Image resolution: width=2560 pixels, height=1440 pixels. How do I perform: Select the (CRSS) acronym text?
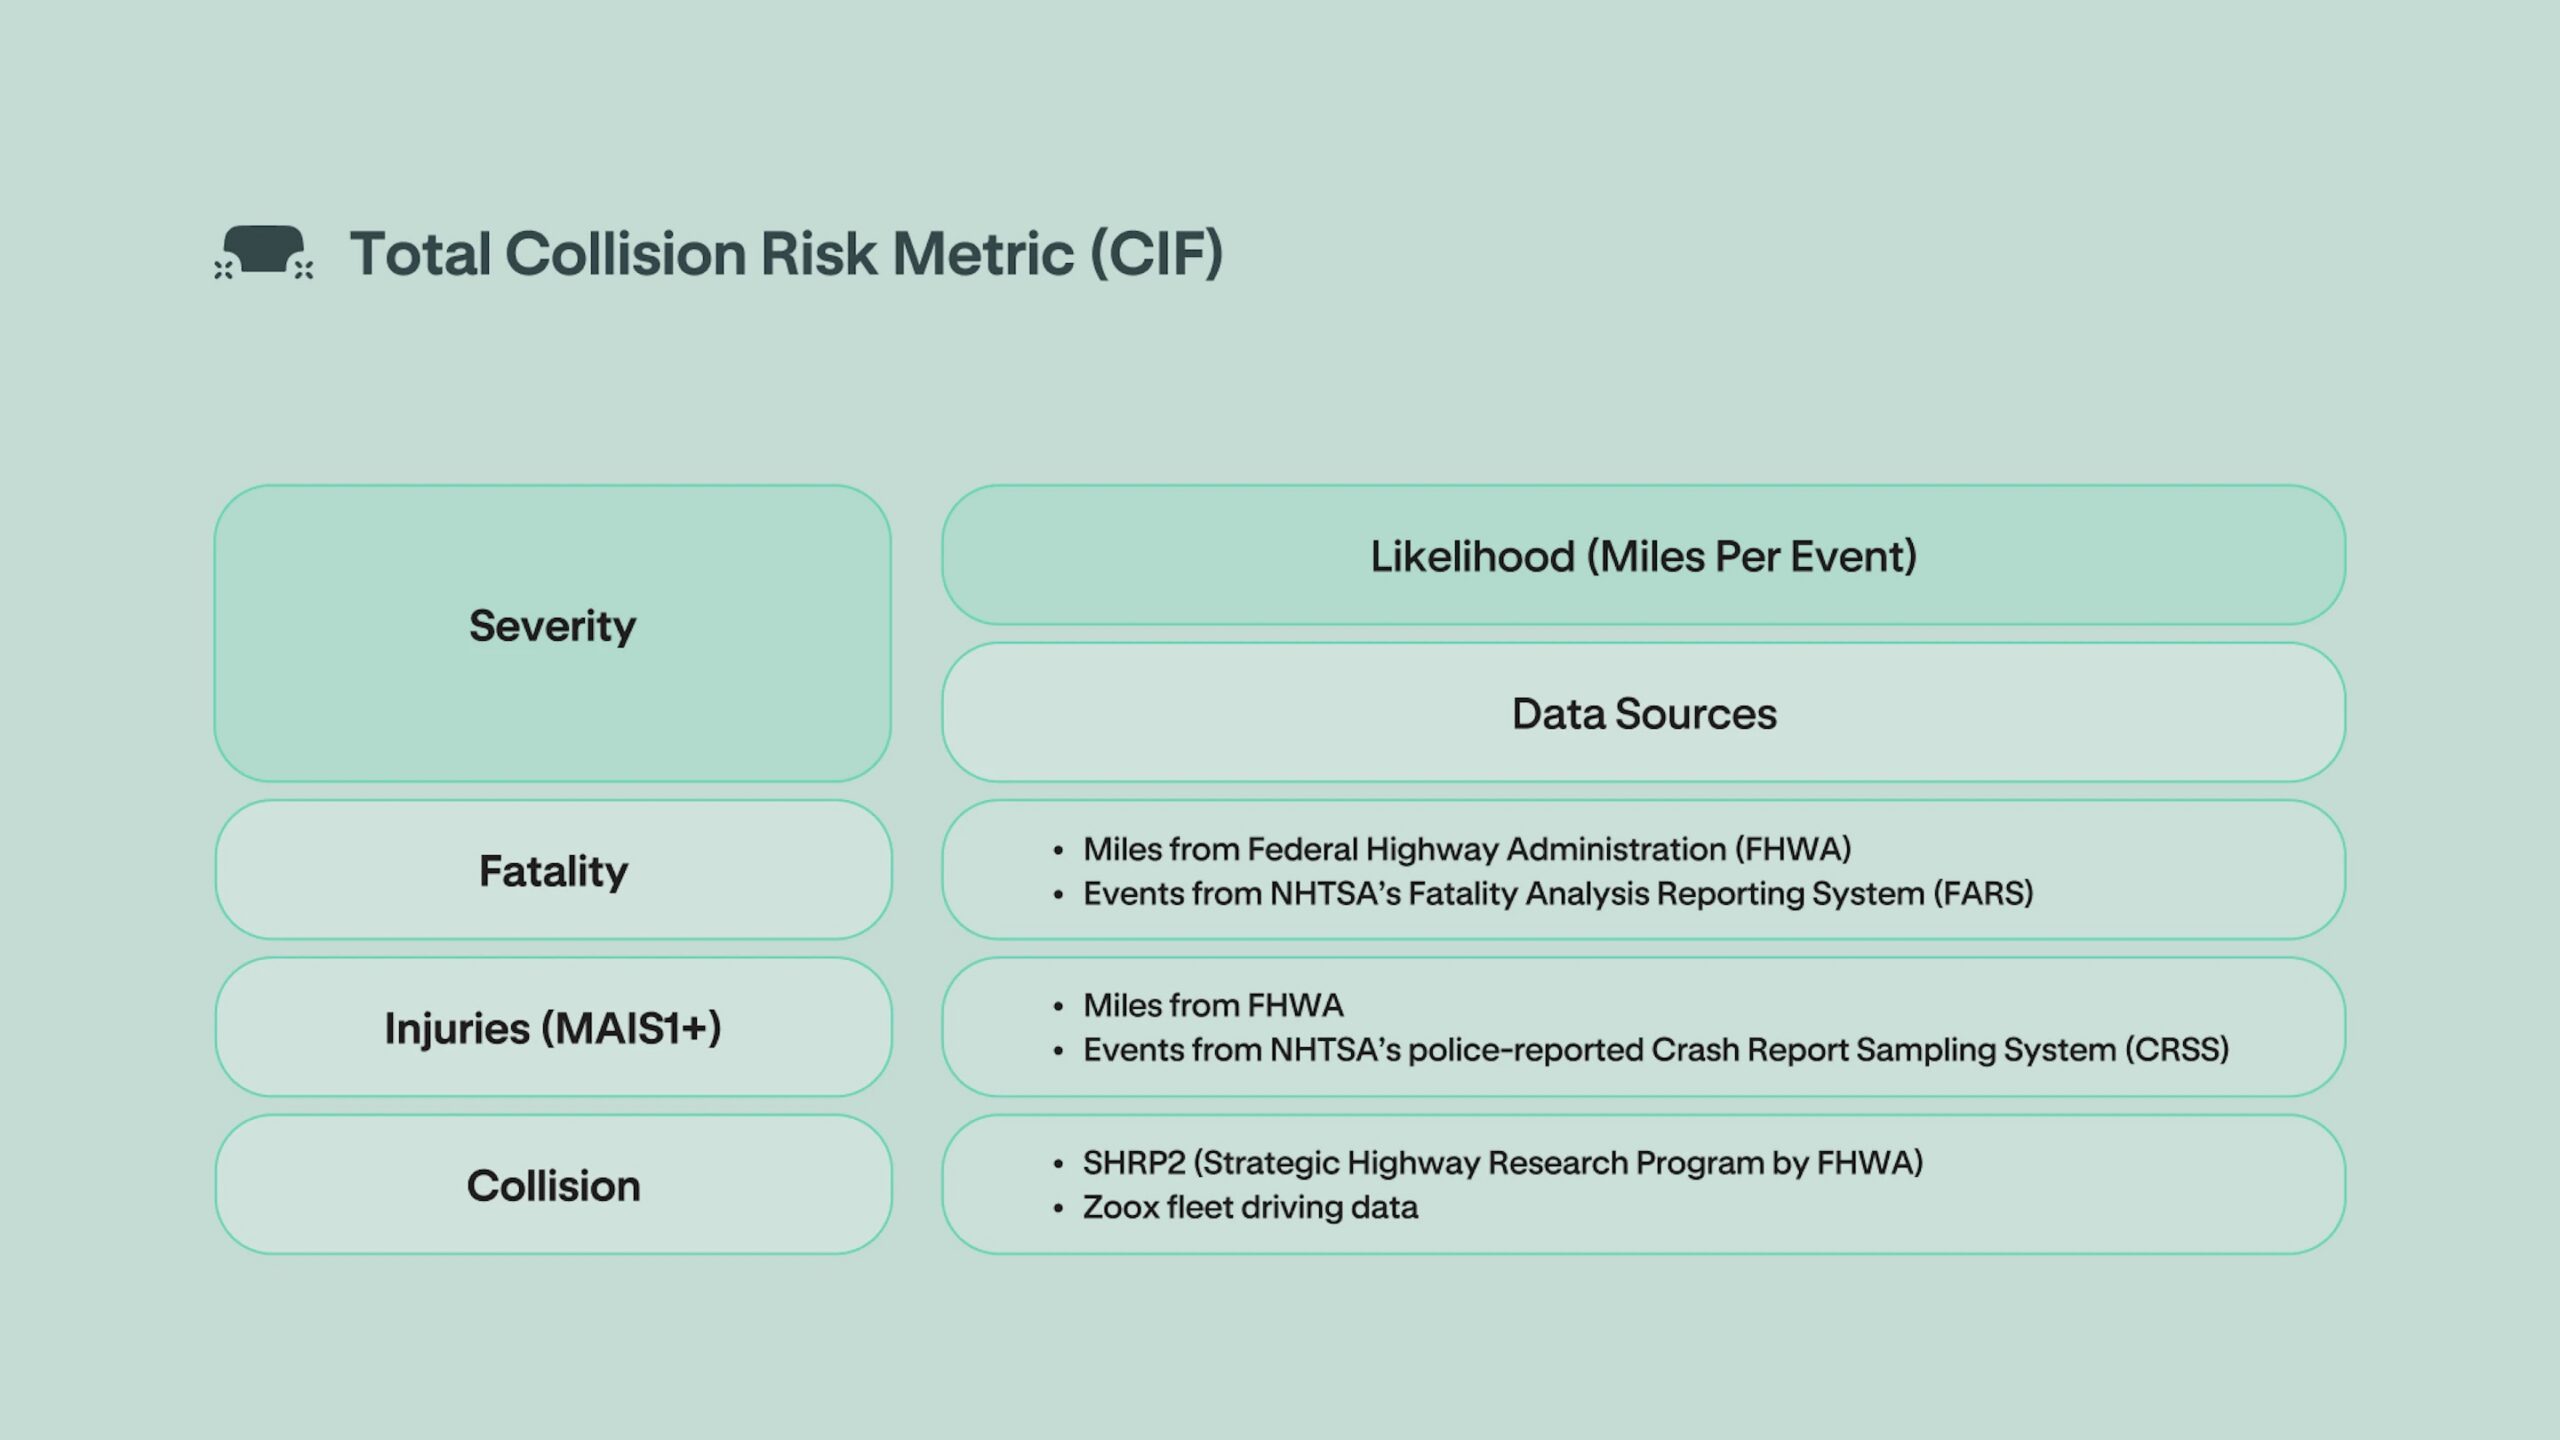tap(2177, 1050)
